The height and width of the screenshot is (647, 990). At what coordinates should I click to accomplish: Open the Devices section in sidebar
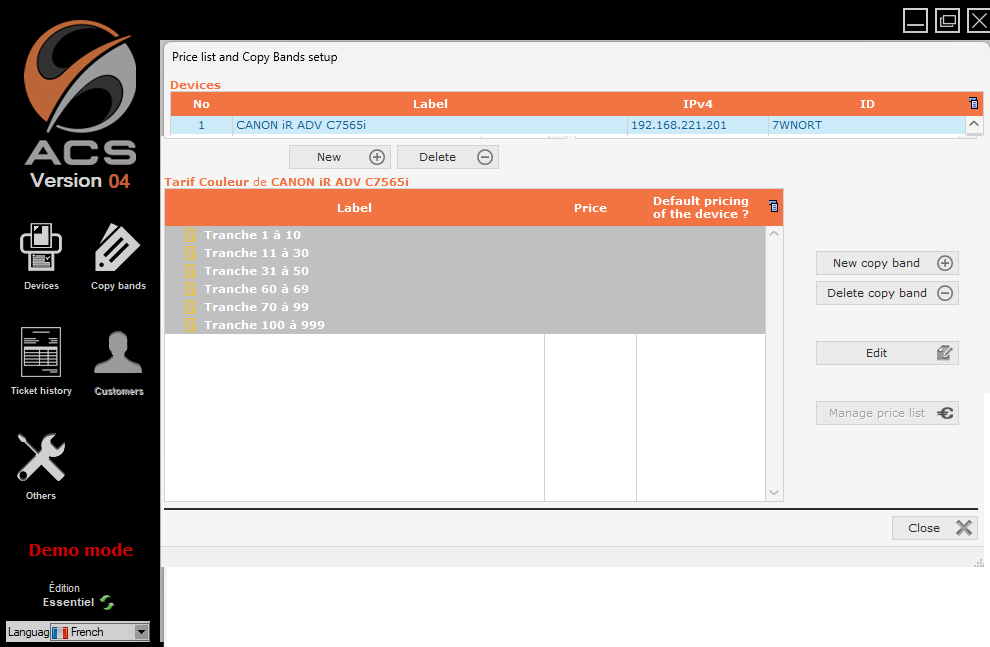(x=41, y=256)
